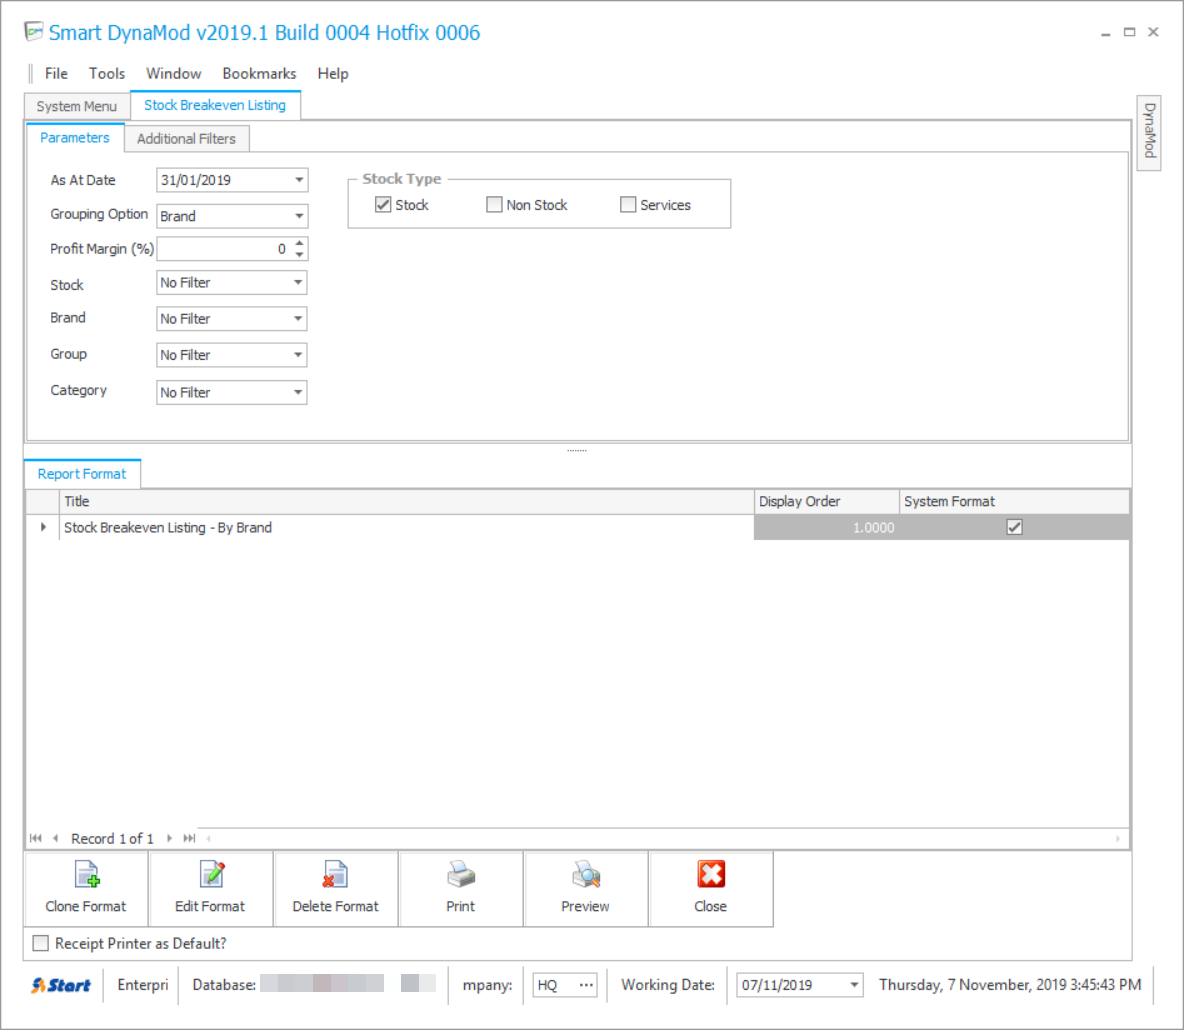Click the horizontal scrollbar of report grid
The height and width of the screenshot is (1030, 1184).
[x=663, y=838]
